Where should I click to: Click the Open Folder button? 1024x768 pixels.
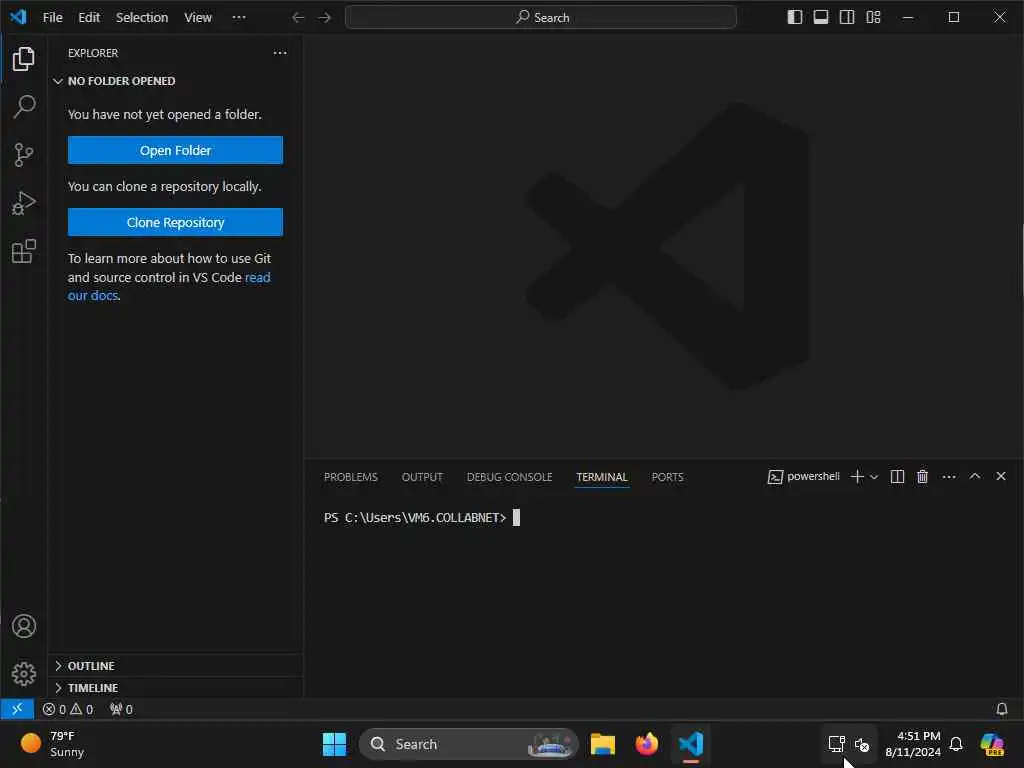click(175, 150)
